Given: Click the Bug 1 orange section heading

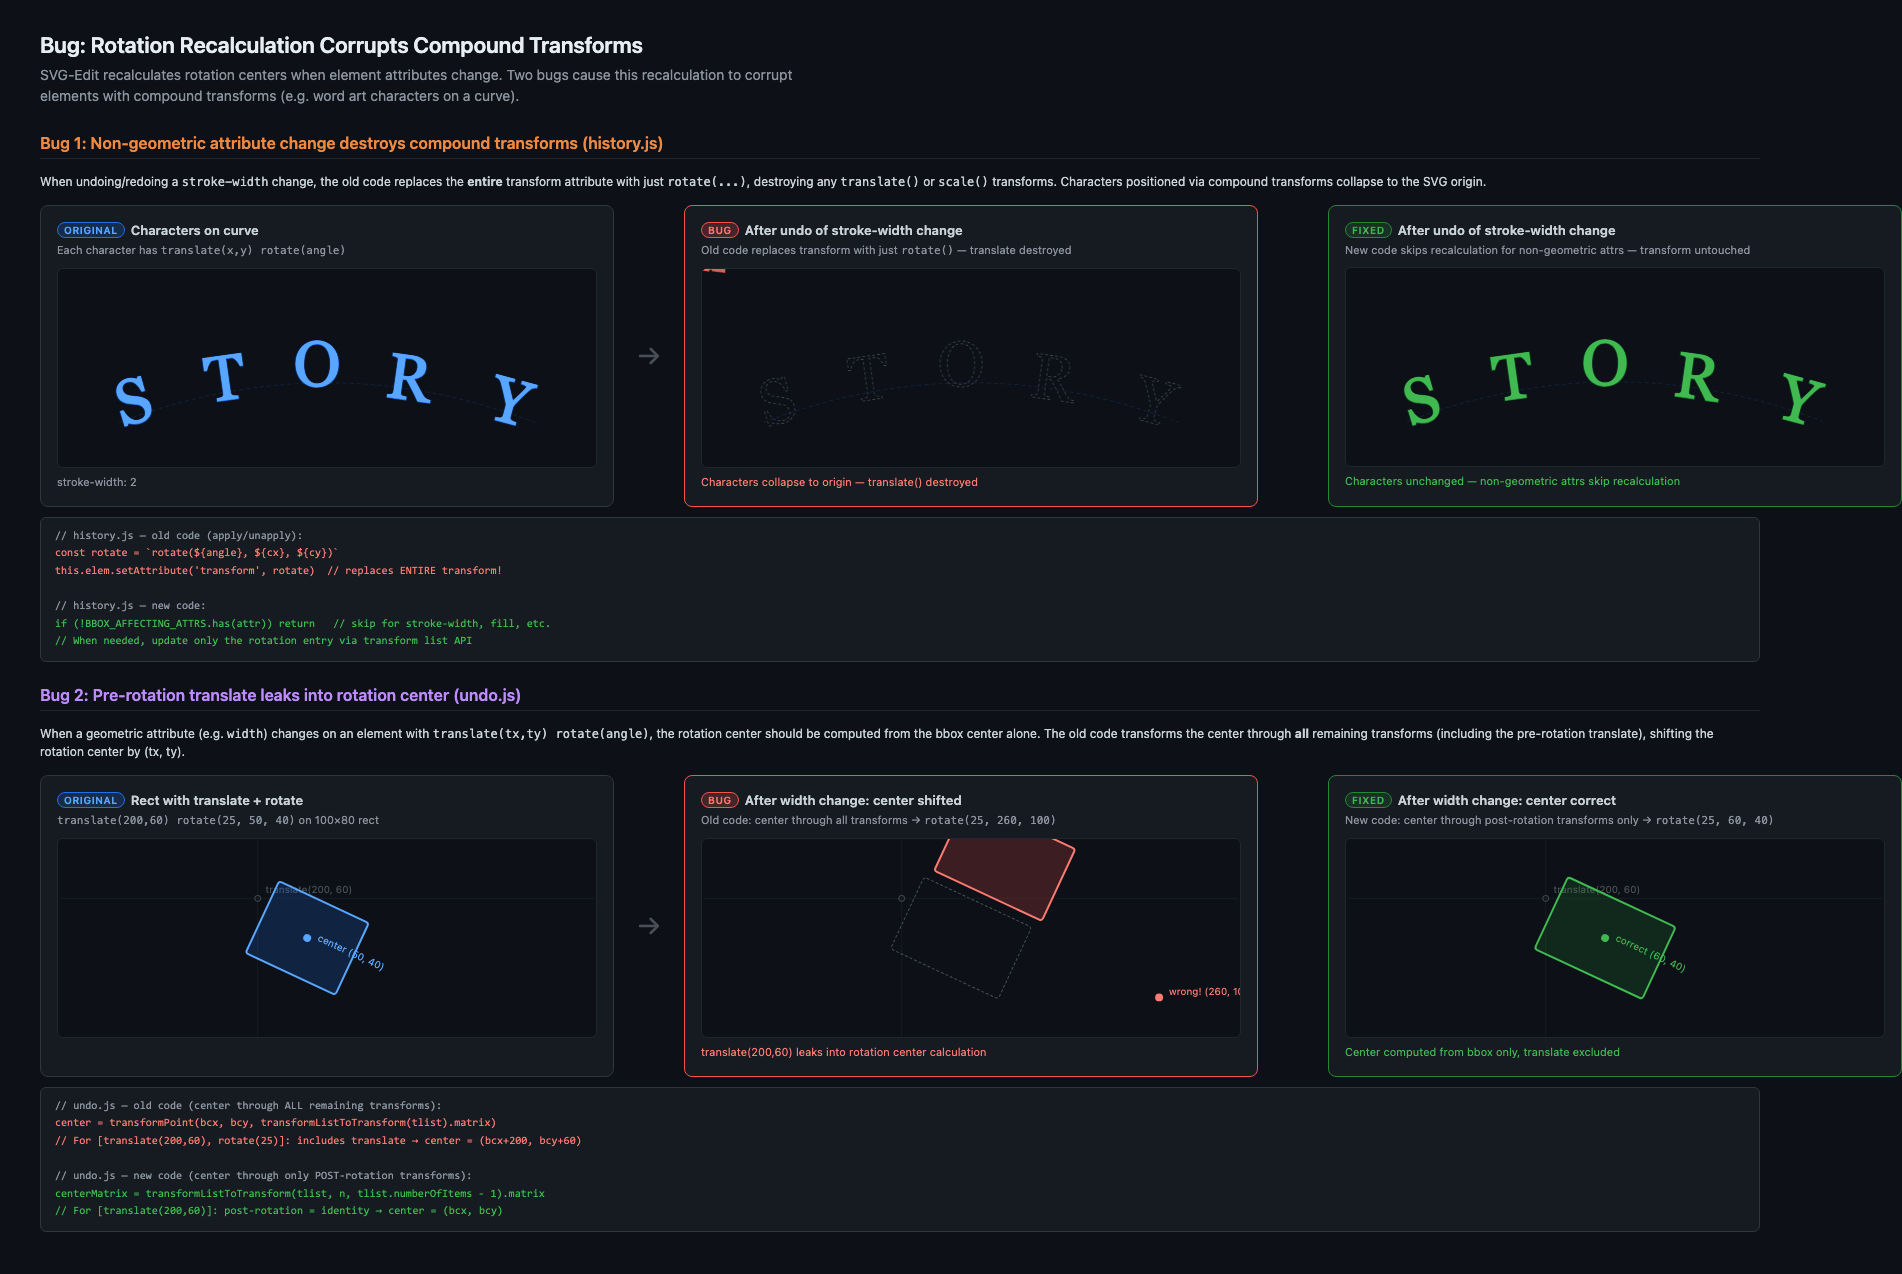Looking at the screenshot, I should [x=351, y=143].
